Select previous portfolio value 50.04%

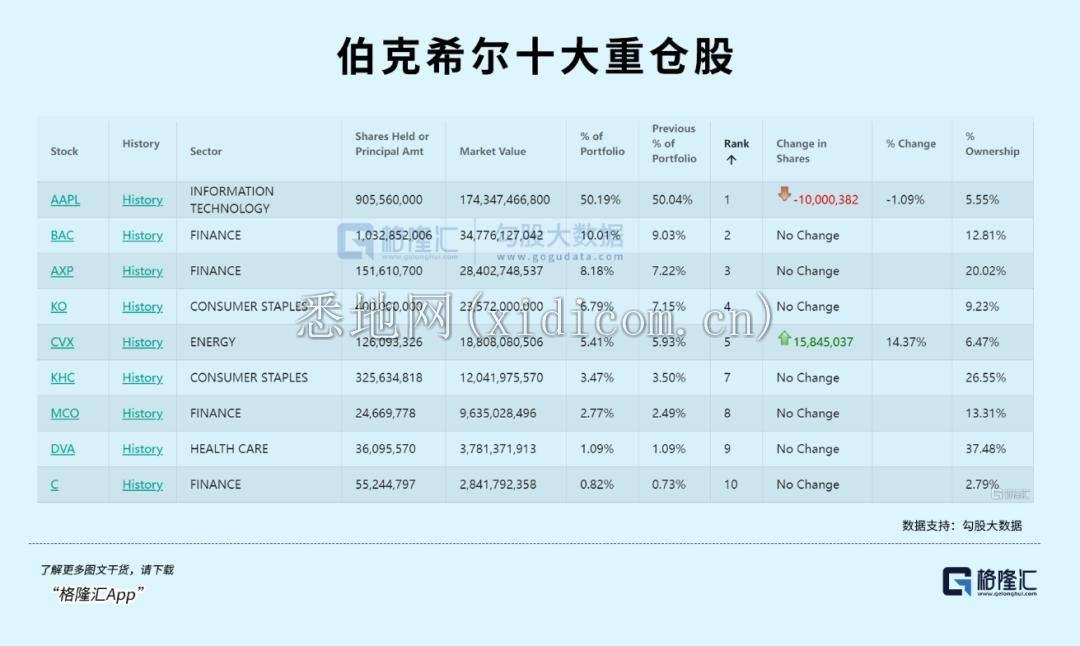pos(672,200)
